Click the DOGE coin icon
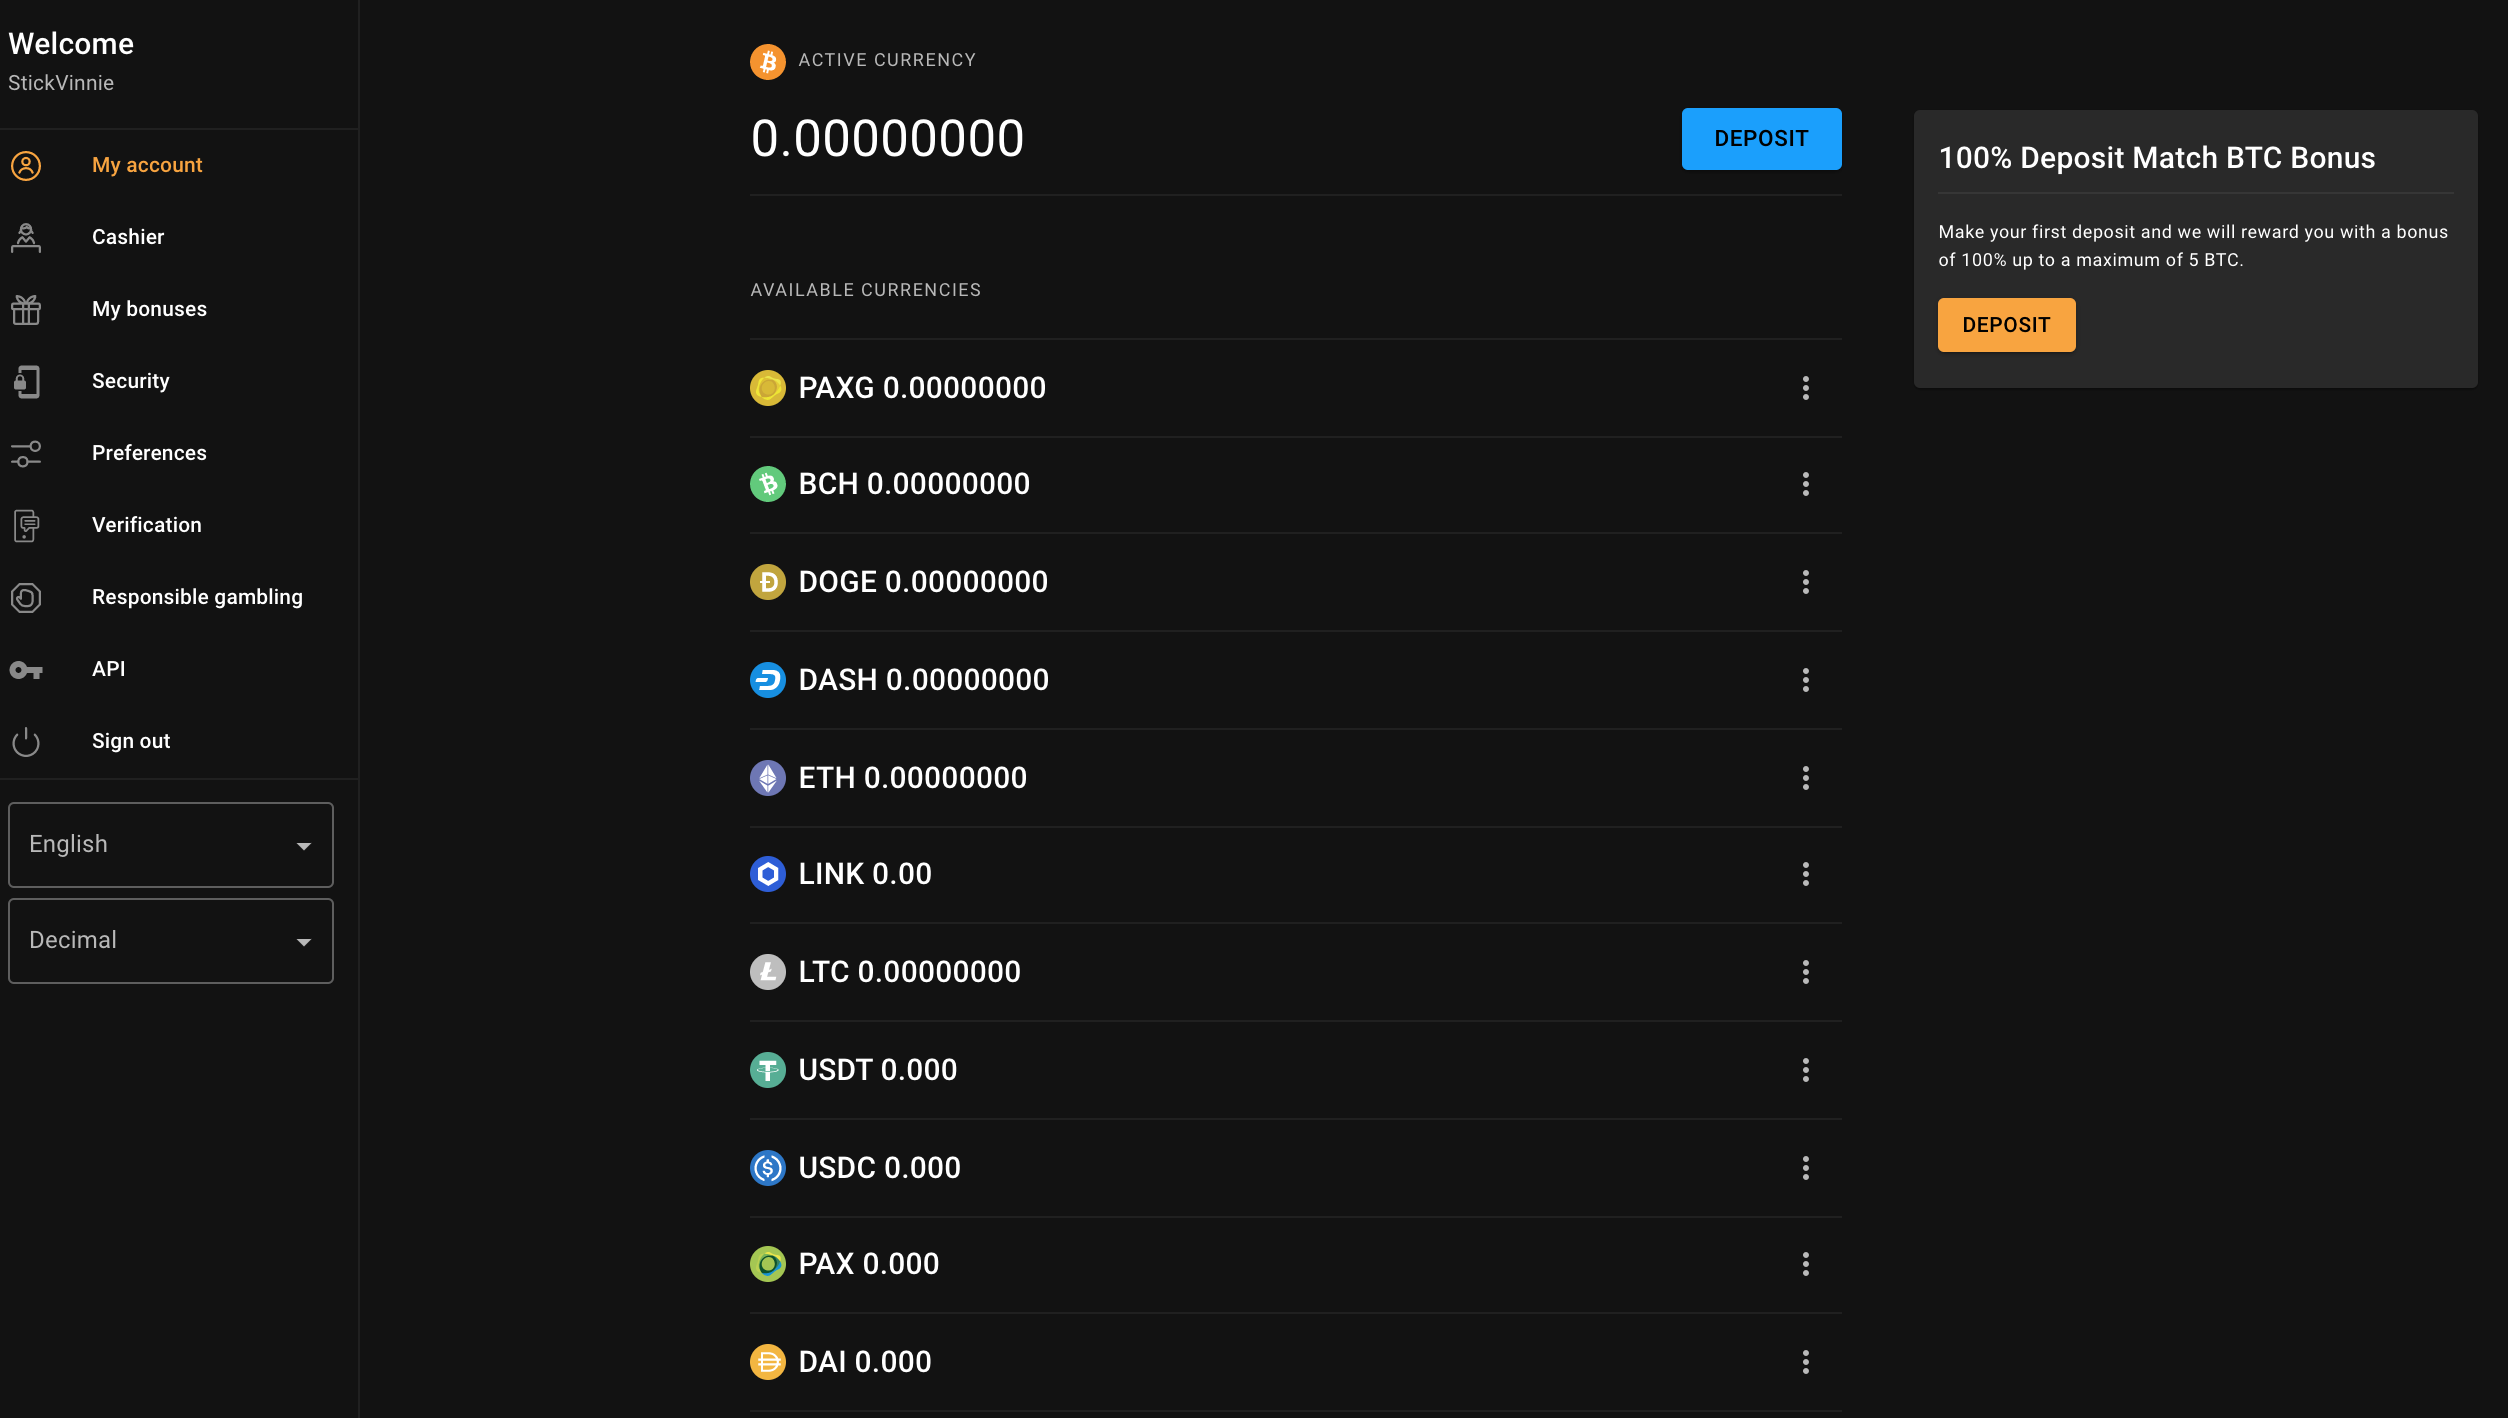The width and height of the screenshot is (2508, 1418). point(767,582)
